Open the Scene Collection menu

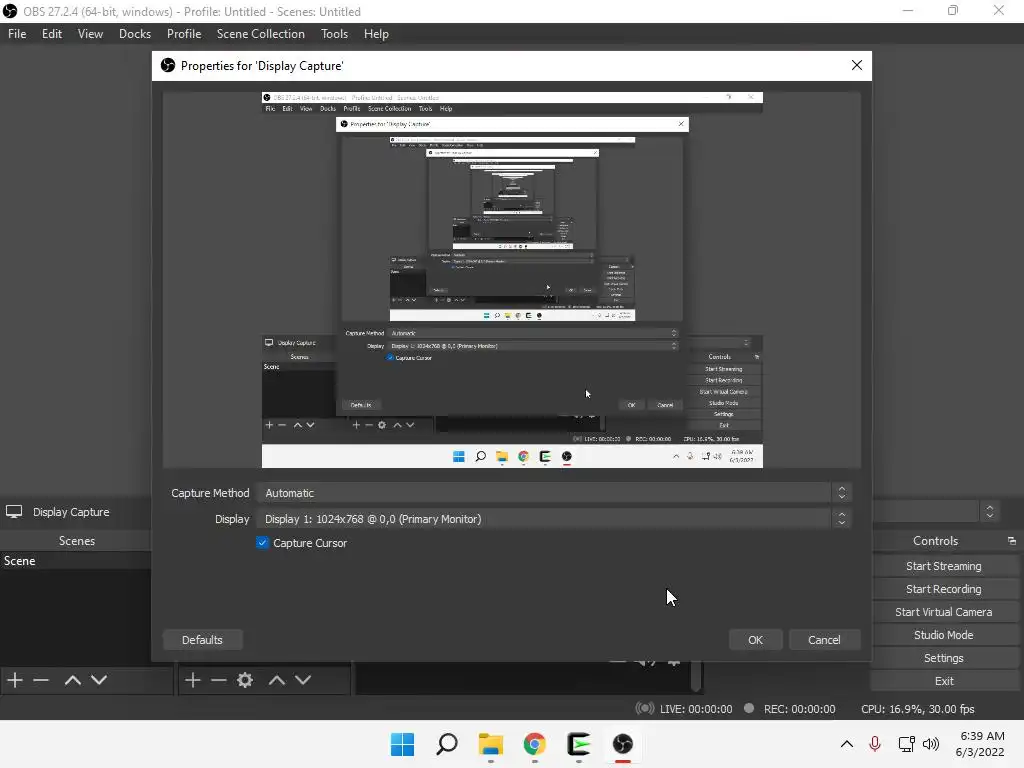pos(261,34)
